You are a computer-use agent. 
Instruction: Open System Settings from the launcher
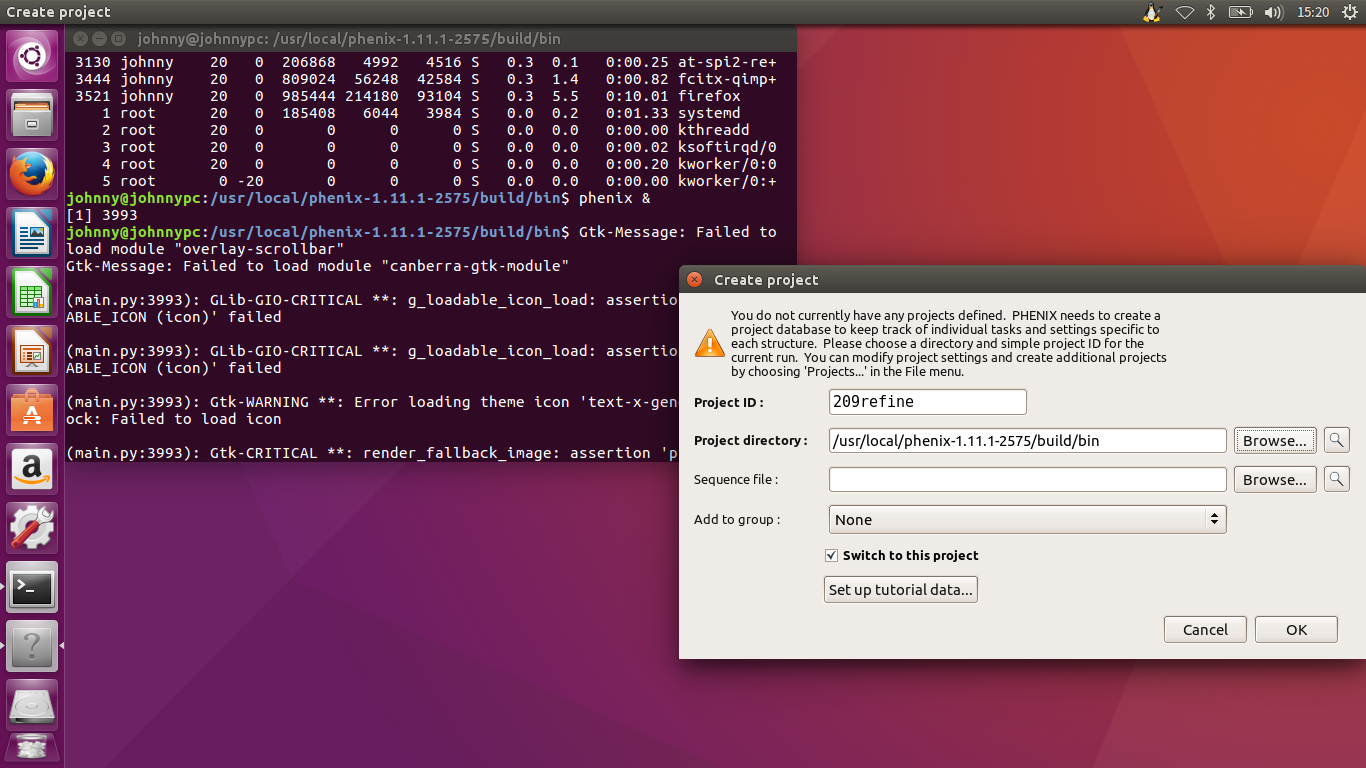click(32, 529)
